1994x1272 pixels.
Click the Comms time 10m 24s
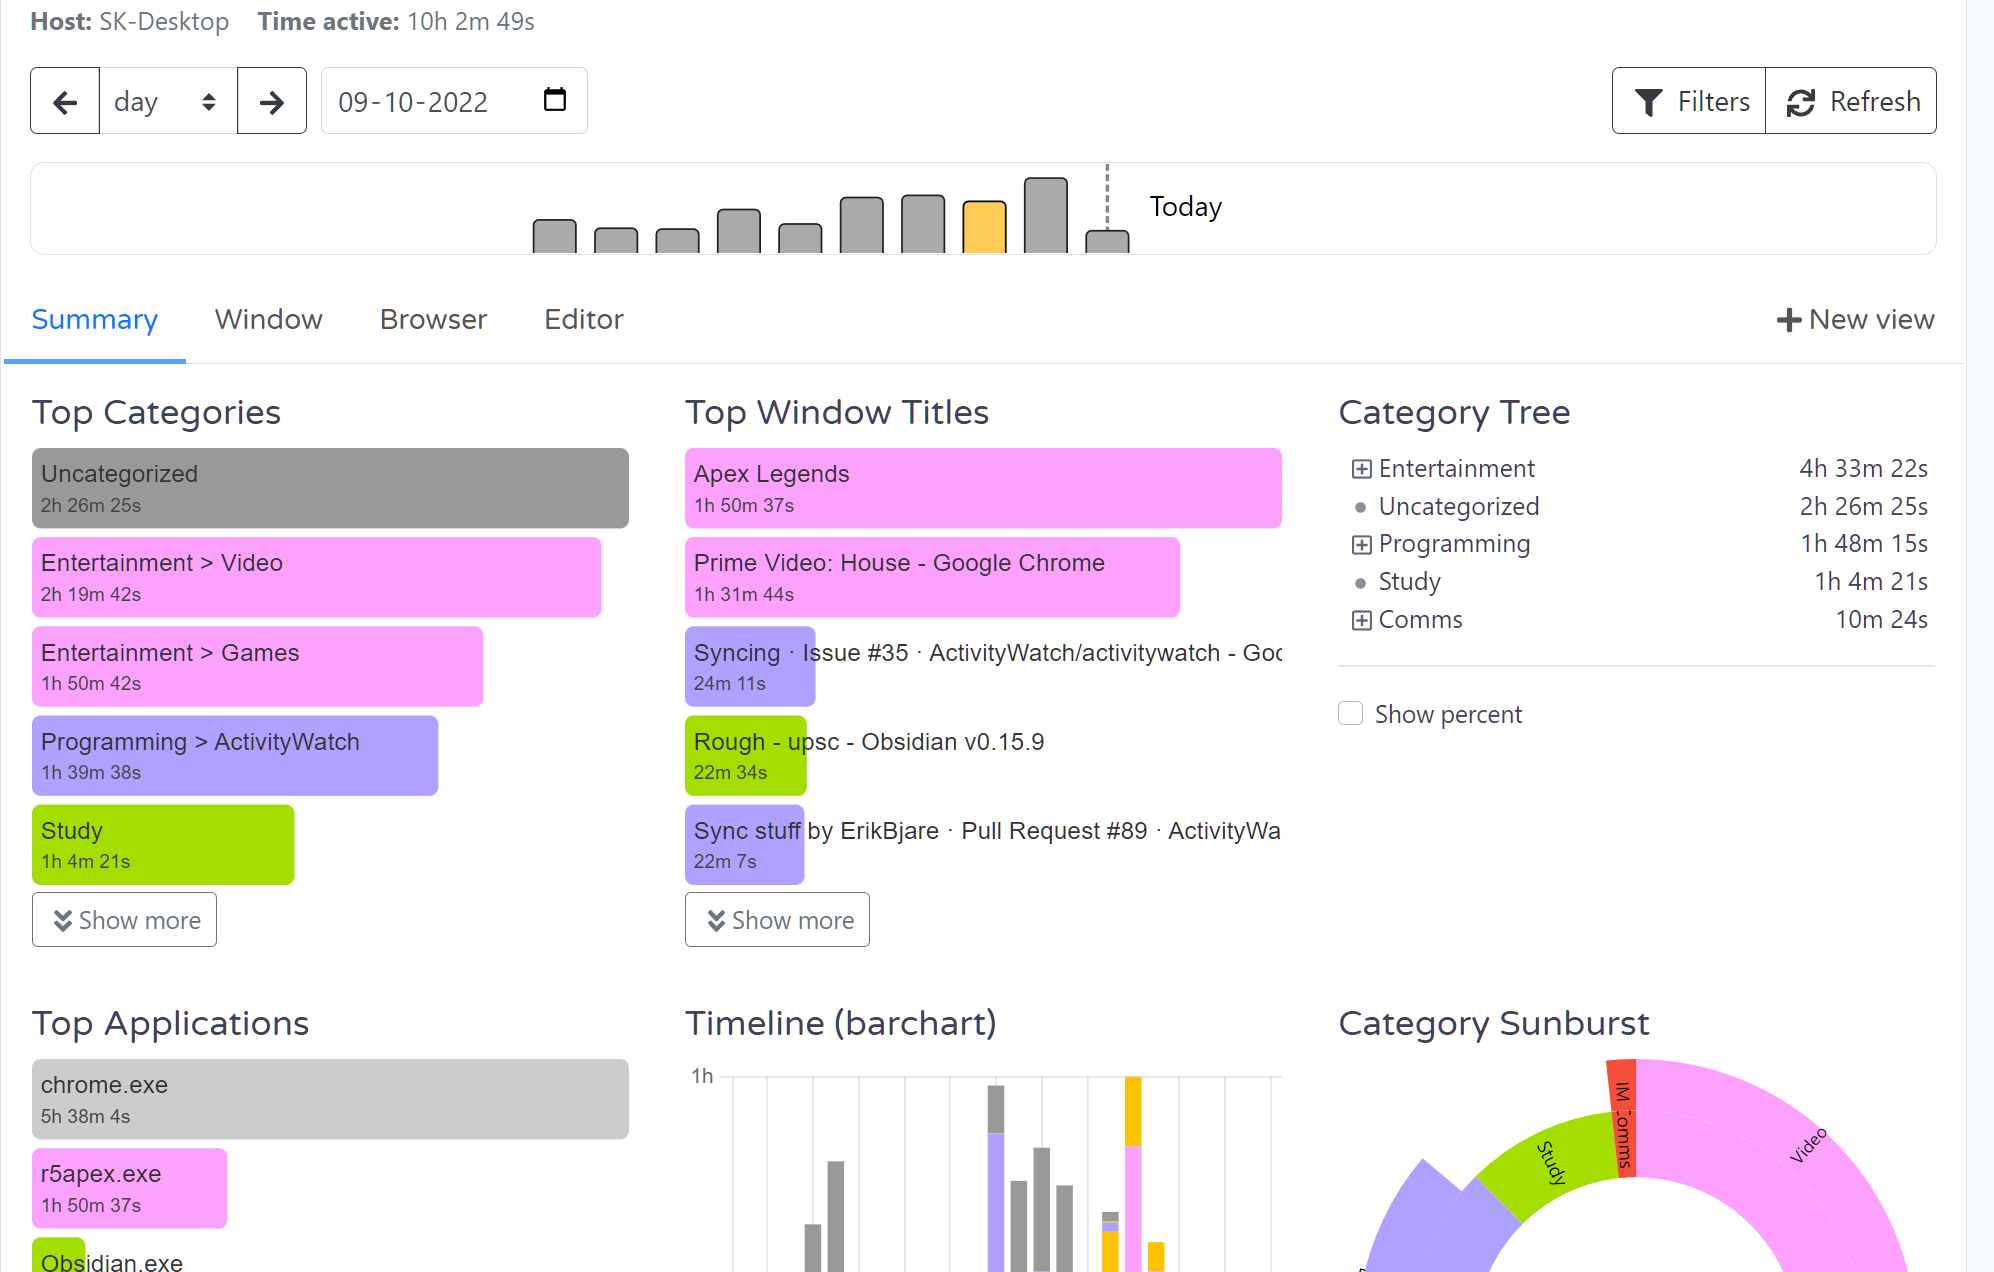[1881, 620]
